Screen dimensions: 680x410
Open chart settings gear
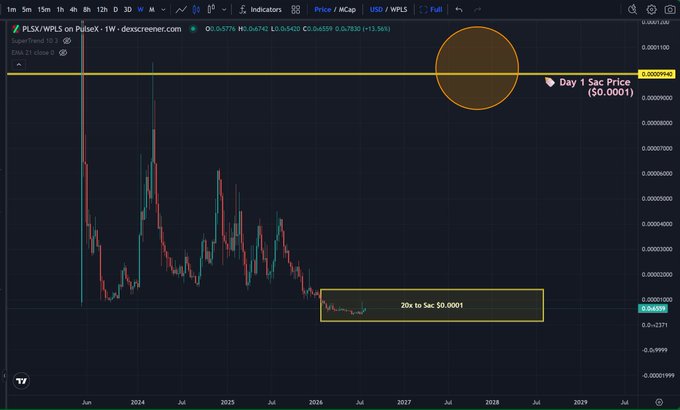click(651, 9)
